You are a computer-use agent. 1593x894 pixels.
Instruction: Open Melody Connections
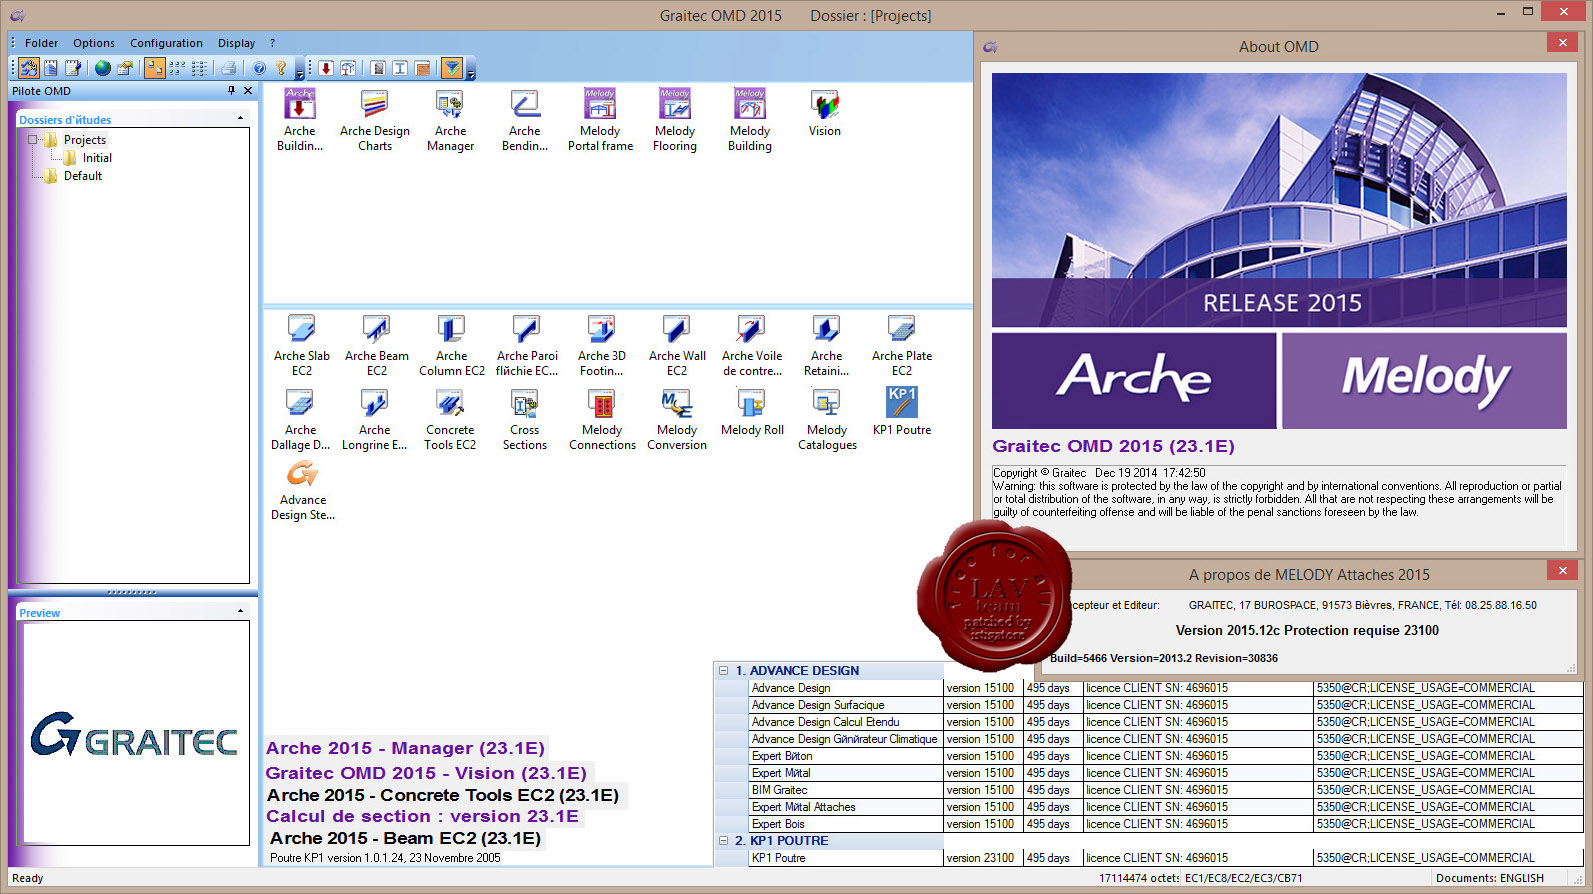click(x=602, y=419)
